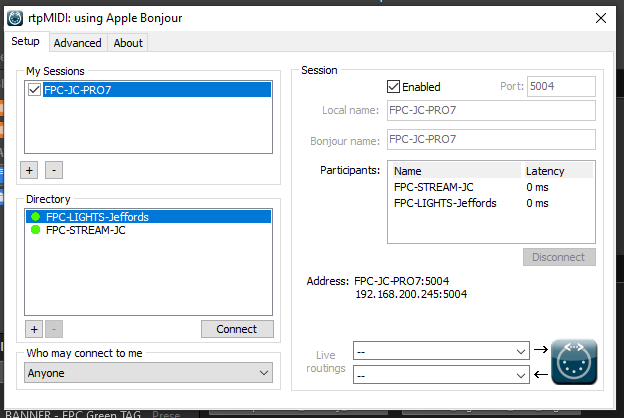Open the About tab
624x418 pixels.
tap(128, 43)
